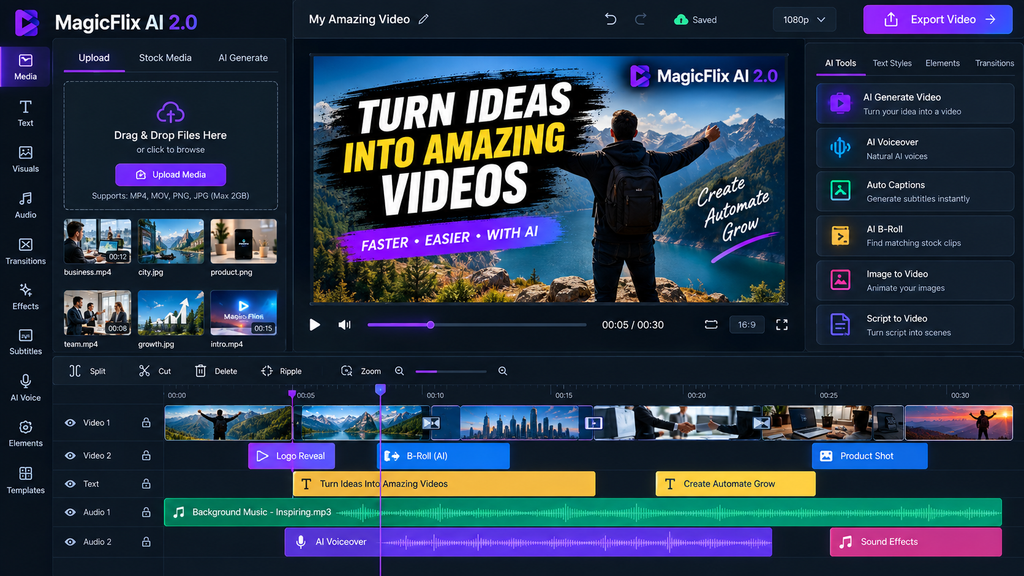Select the Split tool
The height and width of the screenshot is (576, 1024).
[87, 371]
